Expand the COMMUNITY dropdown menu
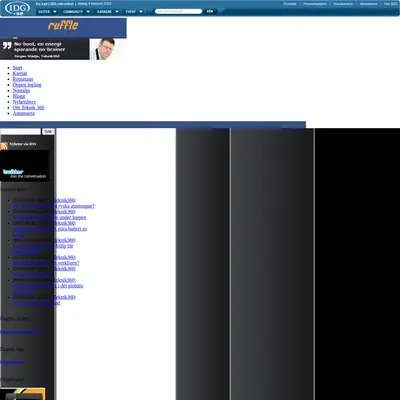The width and height of the screenshot is (400, 400). 76,12
